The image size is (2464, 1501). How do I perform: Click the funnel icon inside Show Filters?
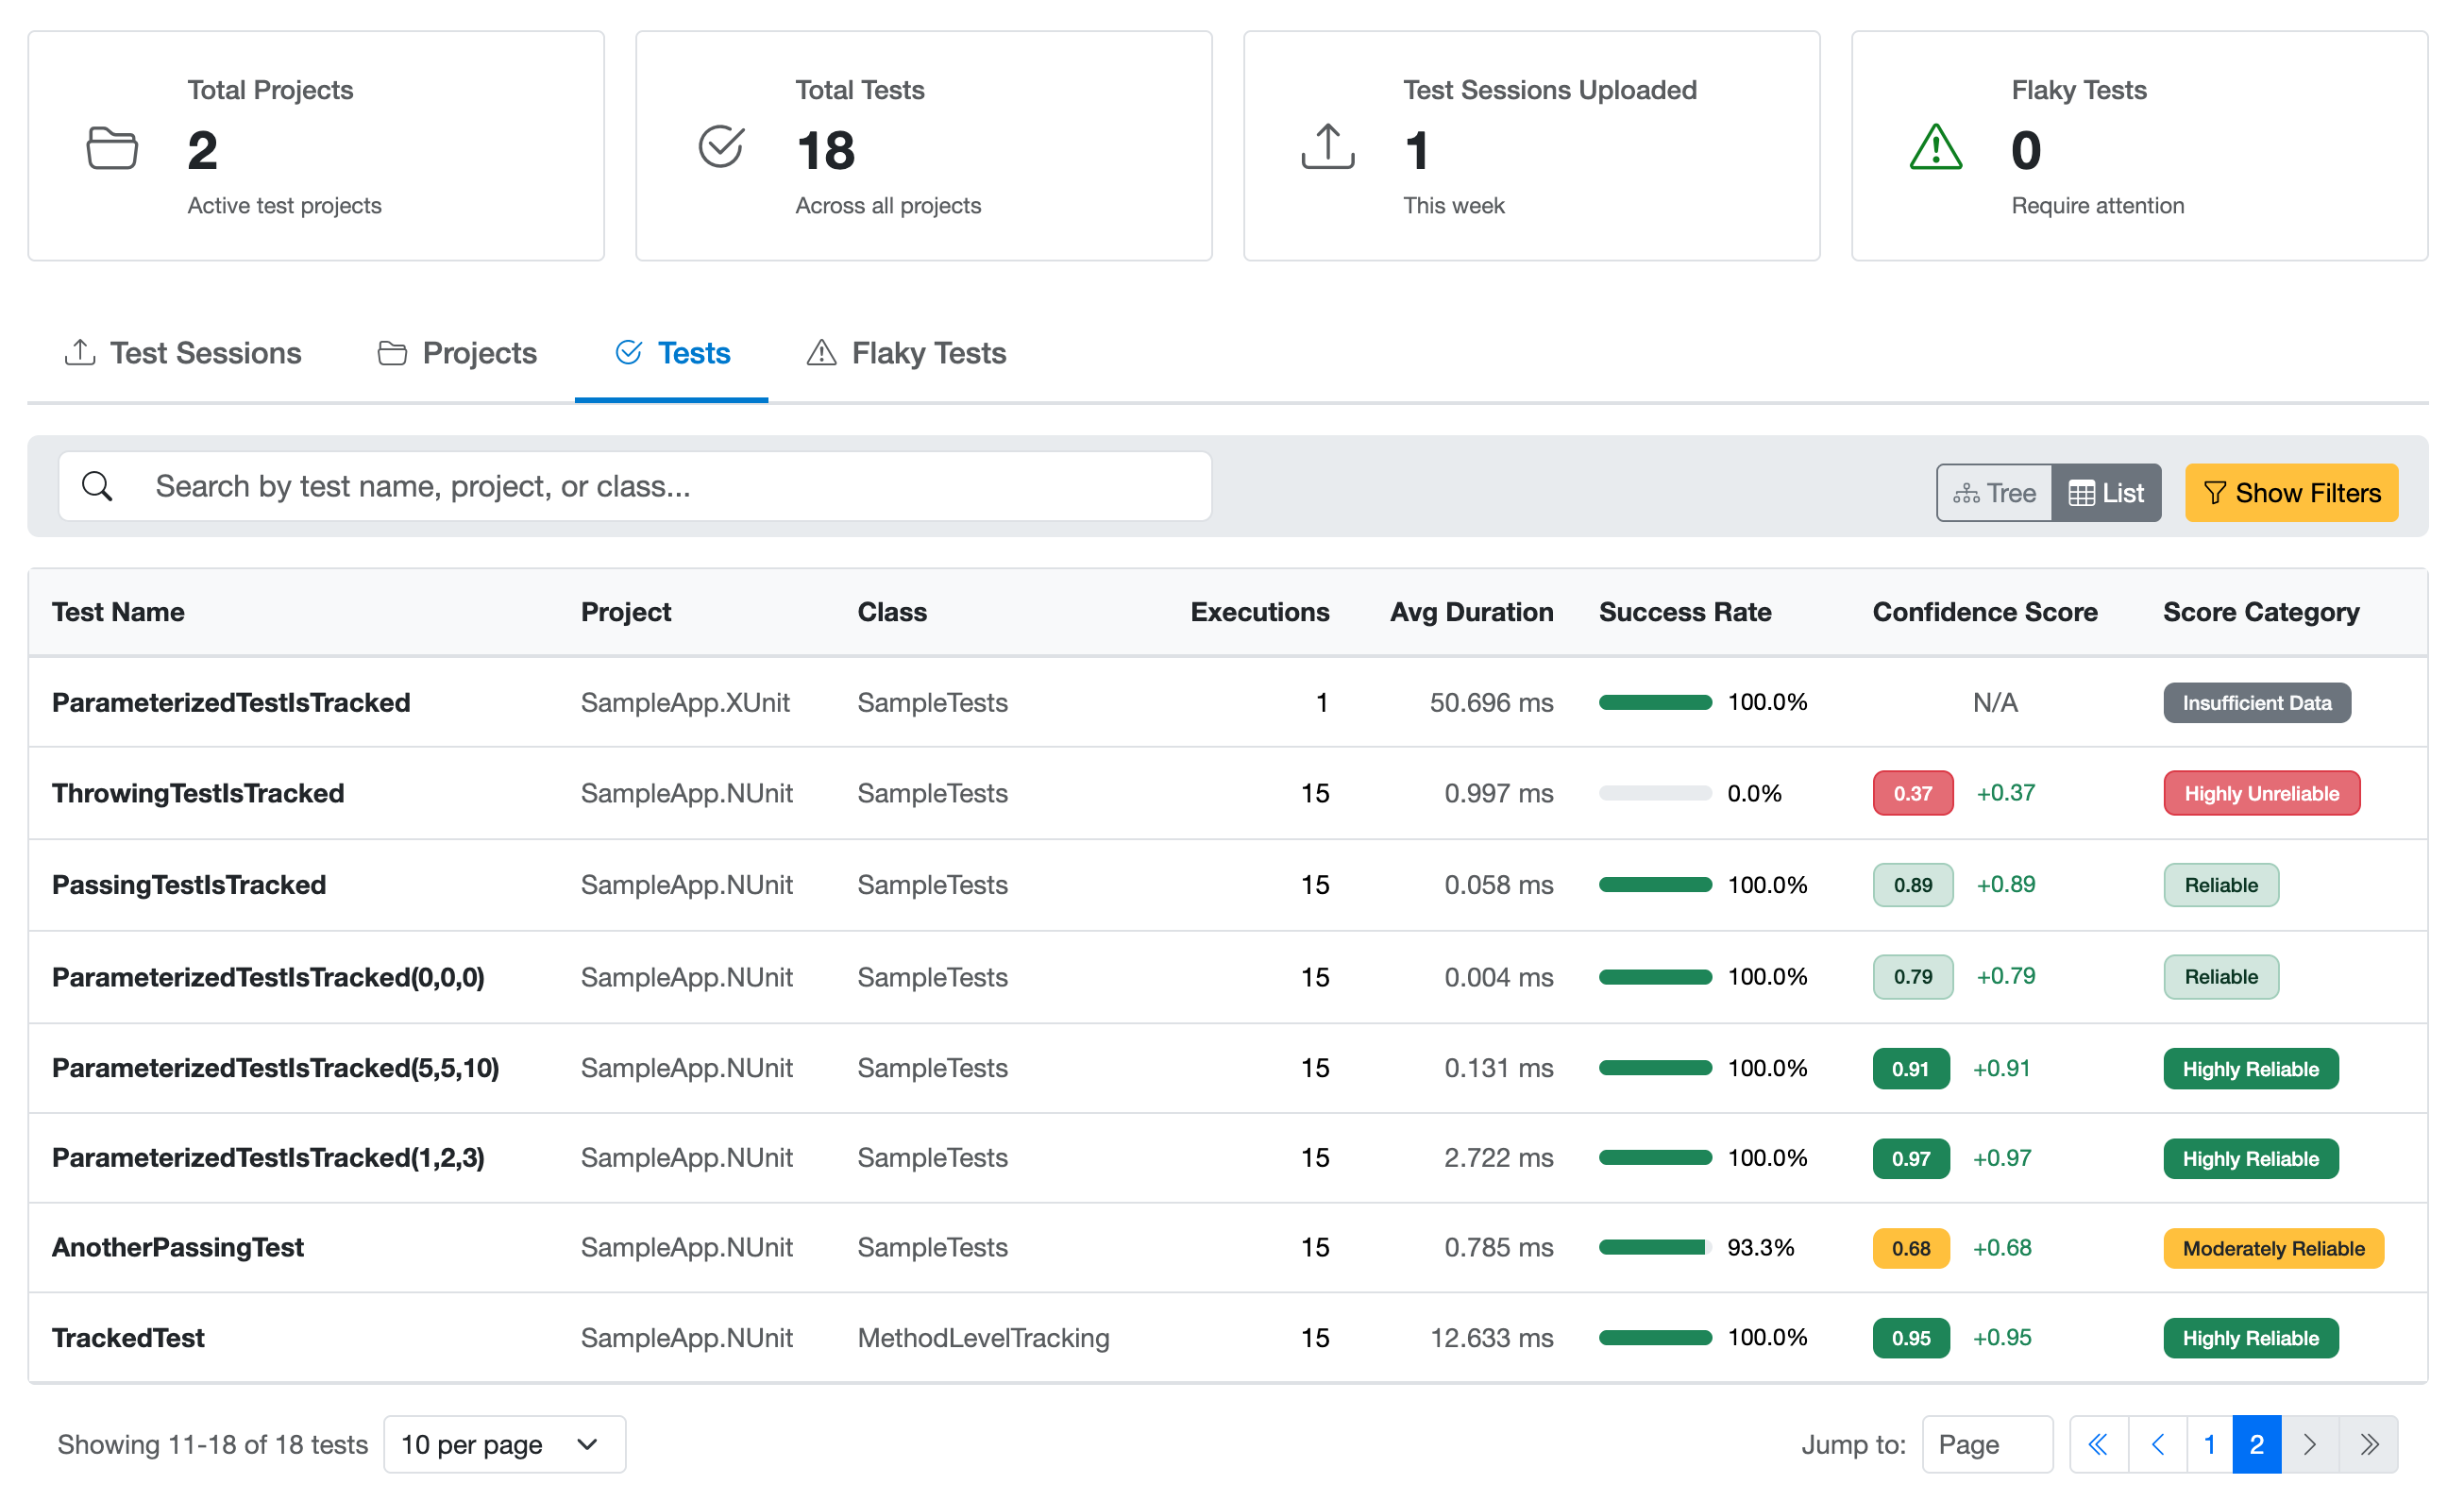pos(2215,492)
